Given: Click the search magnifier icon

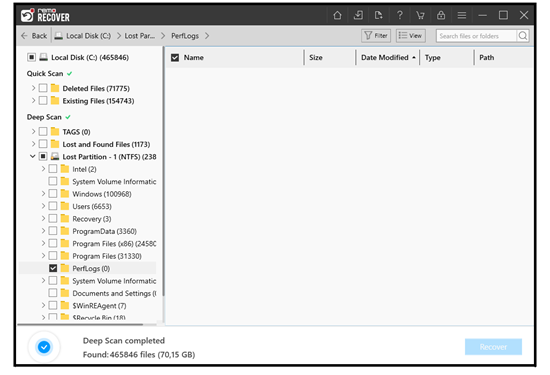Looking at the screenshot, I should click(x=523, y=36).
